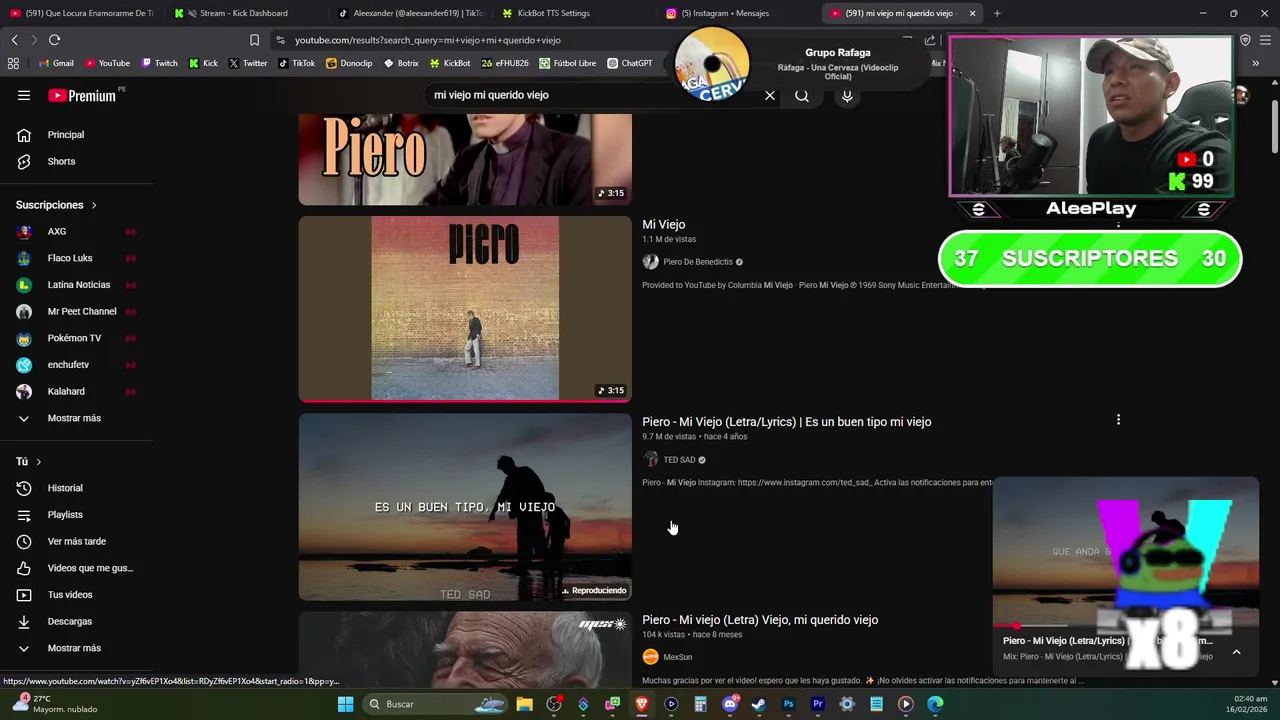Open Piero - Mi Viejo (Letra/Lyrics) title
1280x720 pixels.
click(x=787, y=422)
